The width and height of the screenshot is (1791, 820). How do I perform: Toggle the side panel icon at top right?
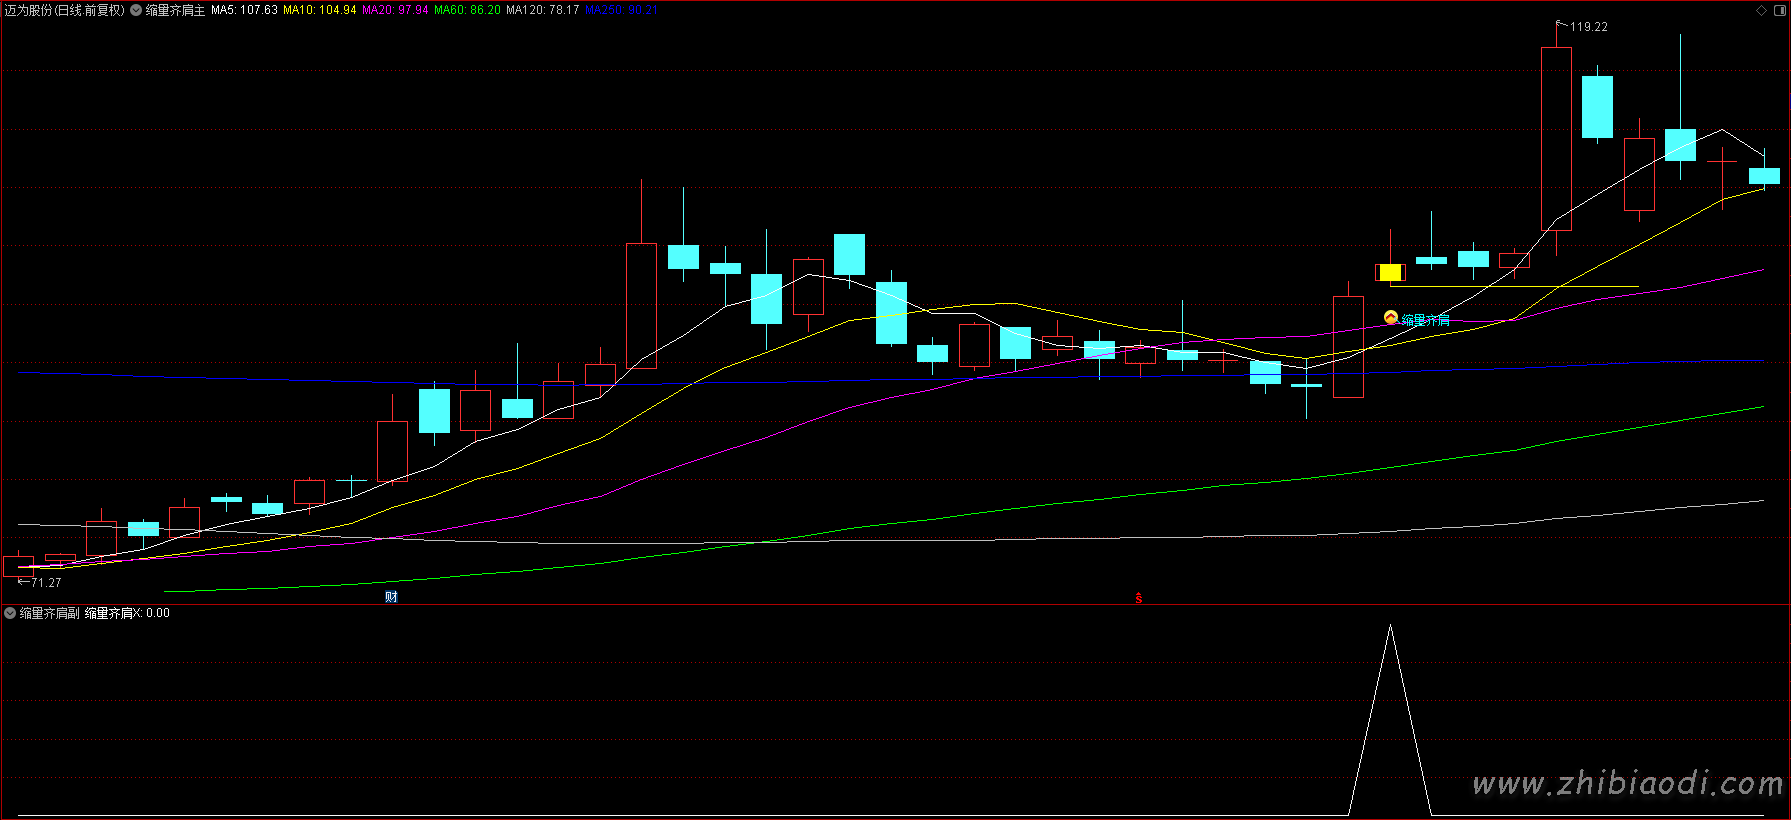(1779, 10)
